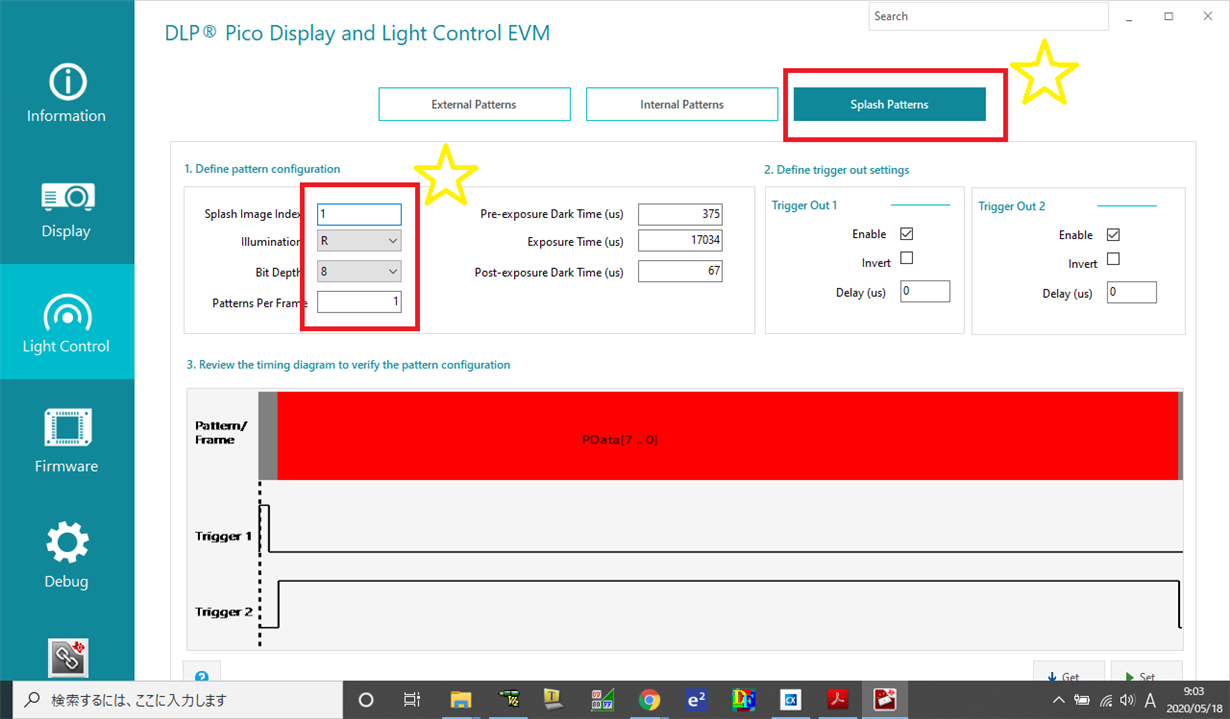Screen dimensions: 1230x719
Task: Open the colorful DLP app on taskbar
Action: click(743, 700)
